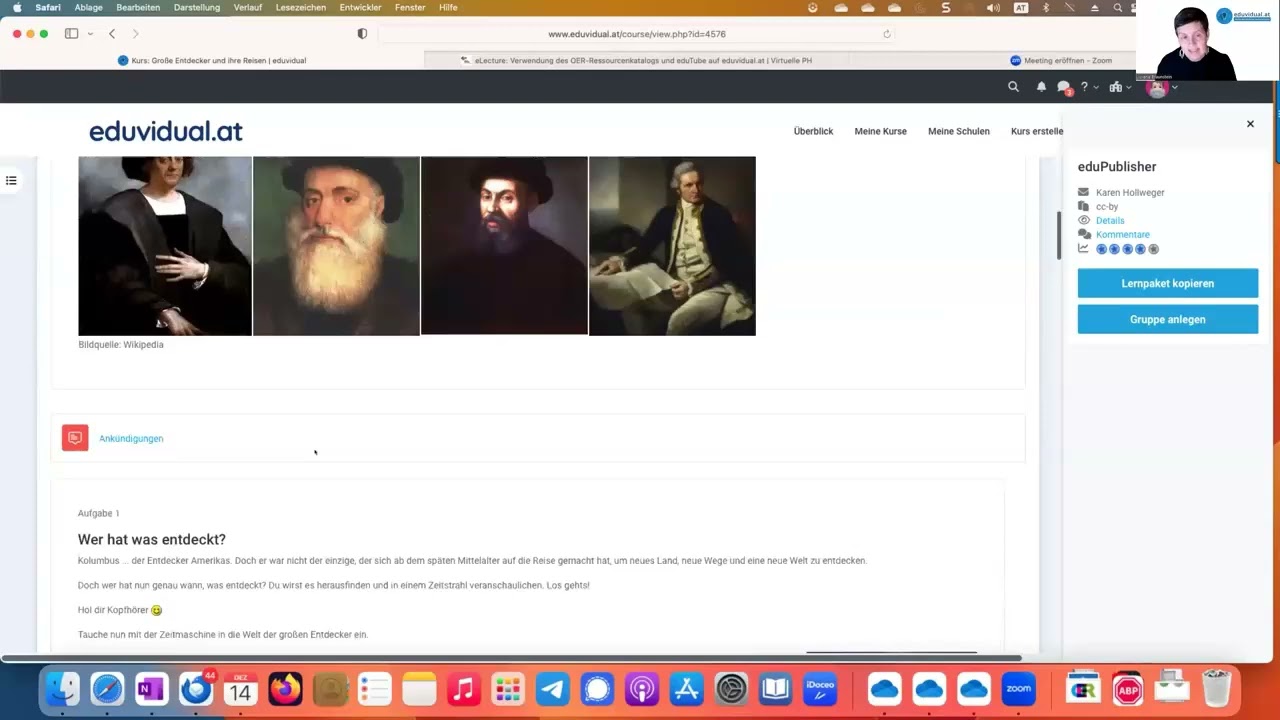Click the Bluetooth icon in the menu bar

tap(1046, 7)
